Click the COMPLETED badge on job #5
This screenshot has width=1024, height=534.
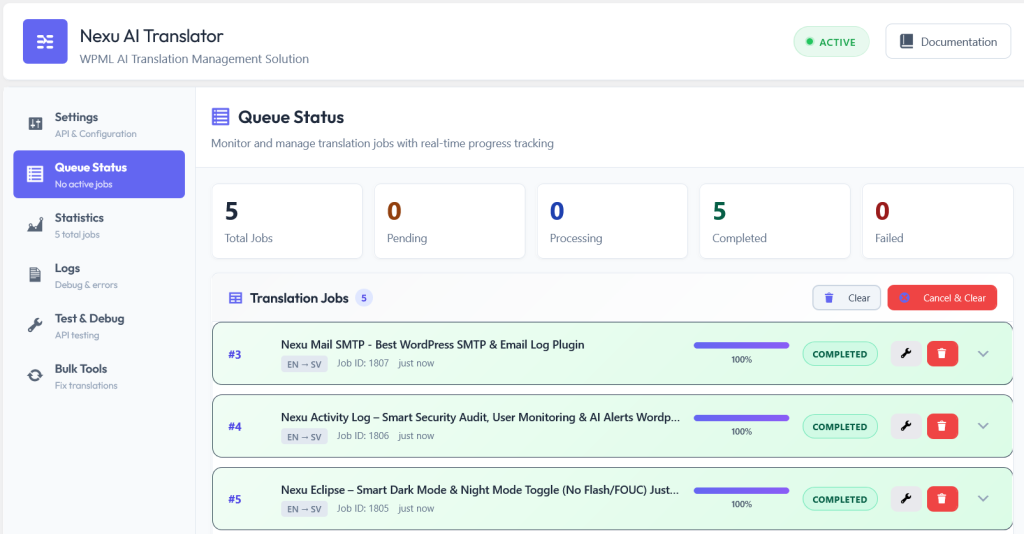point(840,499)
